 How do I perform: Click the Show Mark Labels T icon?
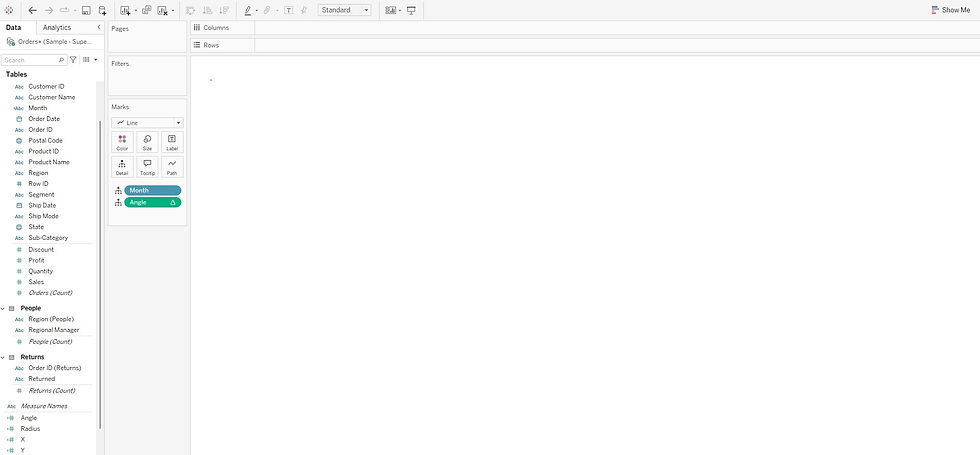coord(288,10)
